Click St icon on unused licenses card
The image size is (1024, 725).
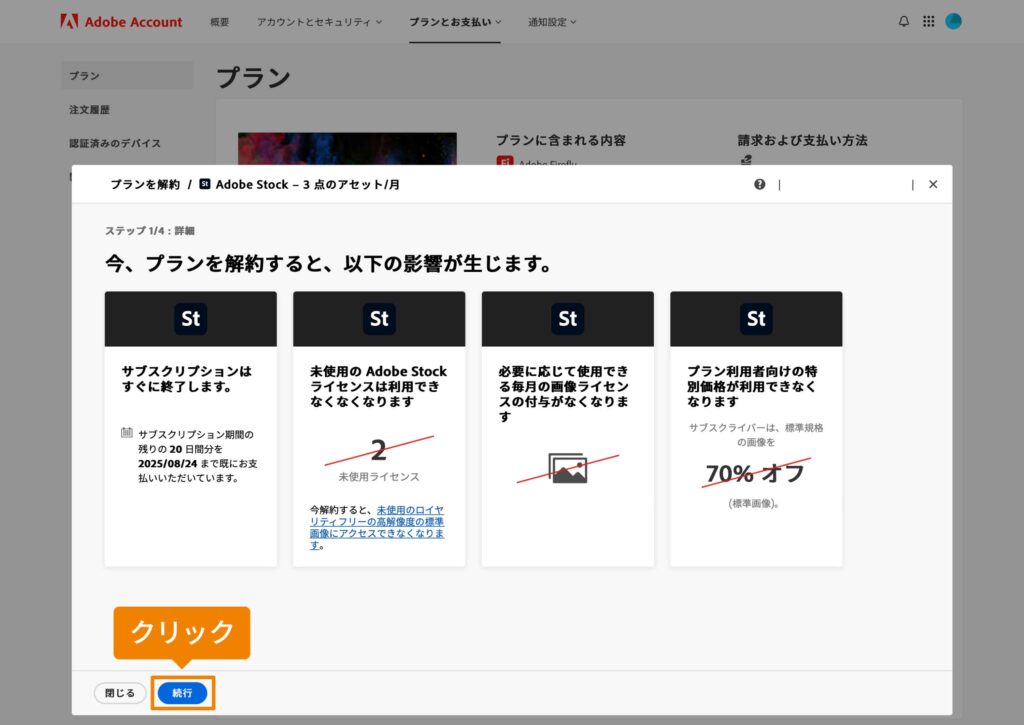[x=379, y=319]
